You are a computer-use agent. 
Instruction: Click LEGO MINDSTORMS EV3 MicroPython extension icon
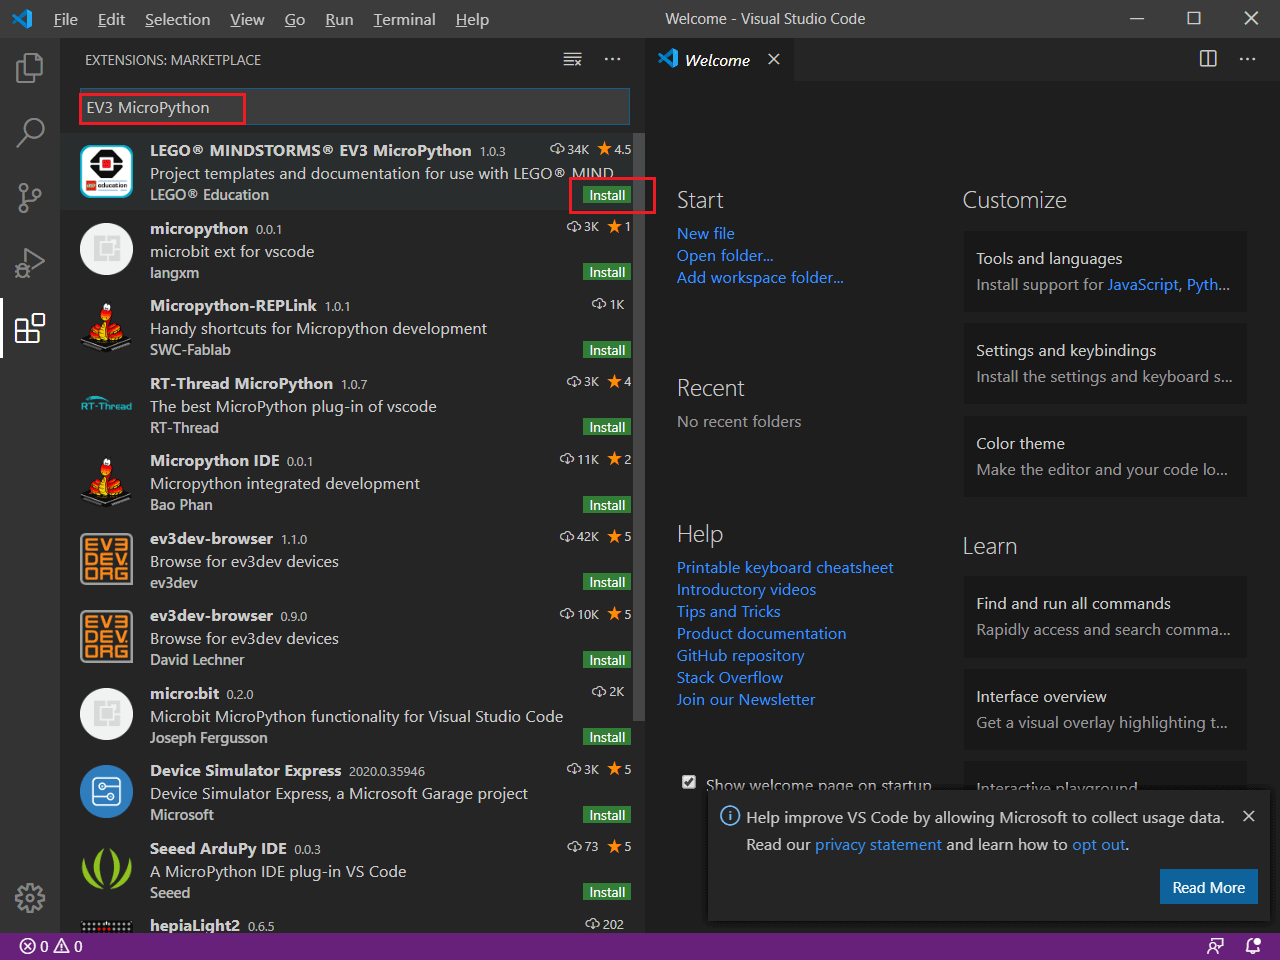pyautogui.click(x=106, y=172)
